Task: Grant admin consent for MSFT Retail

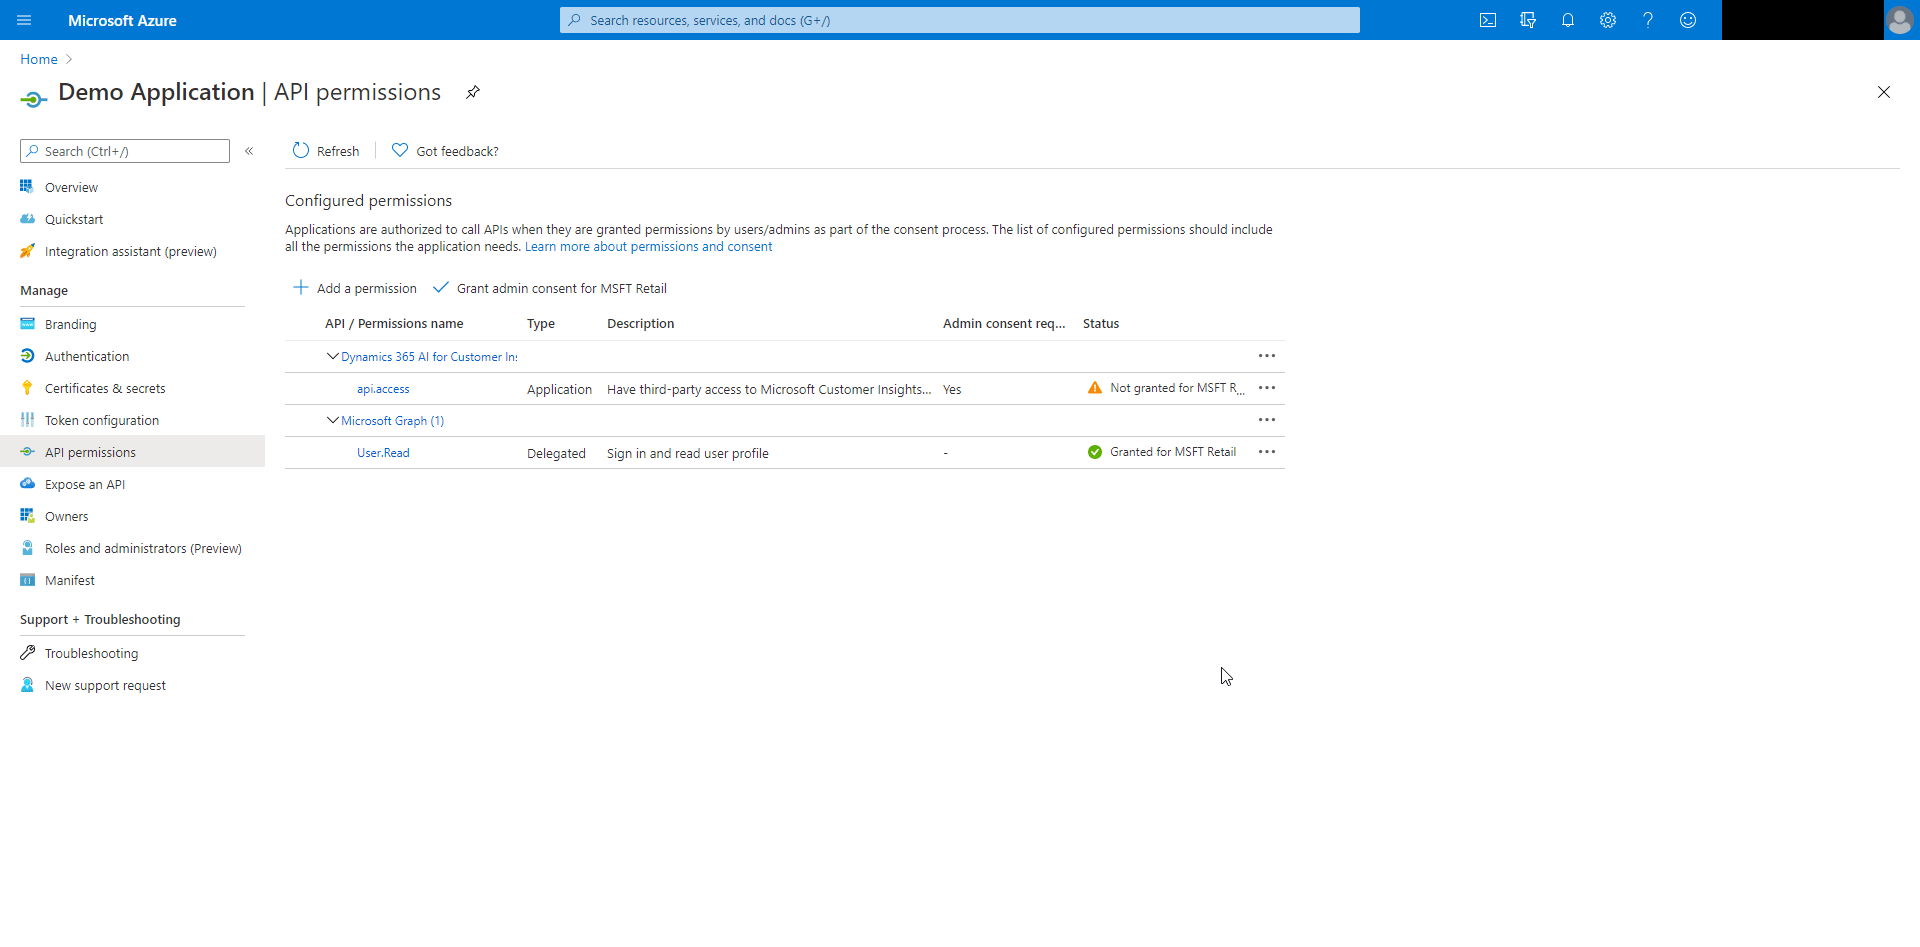Action: point(550,288)
